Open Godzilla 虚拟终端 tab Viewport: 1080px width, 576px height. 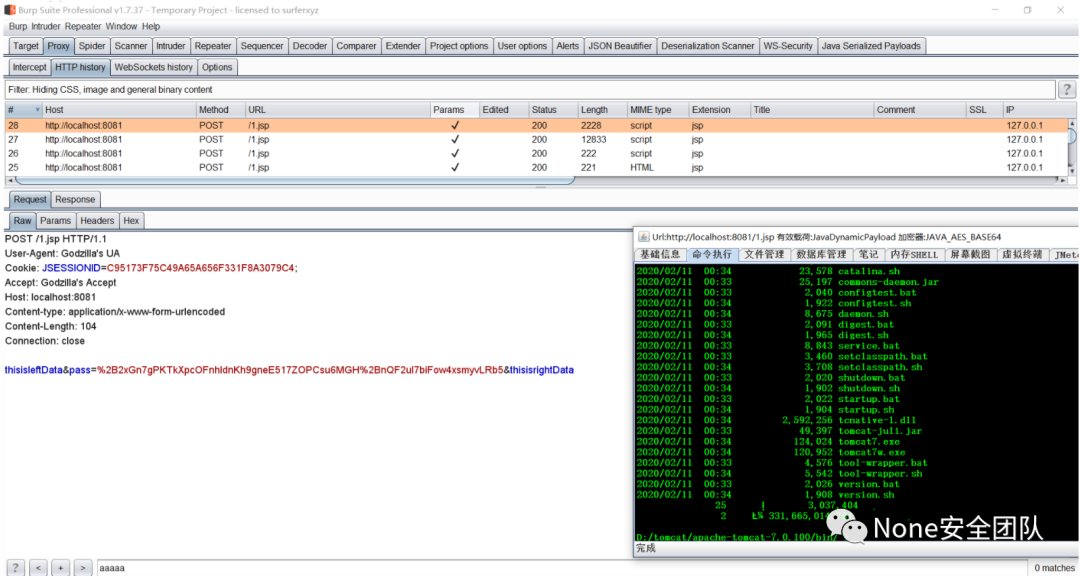[1022, 255]
